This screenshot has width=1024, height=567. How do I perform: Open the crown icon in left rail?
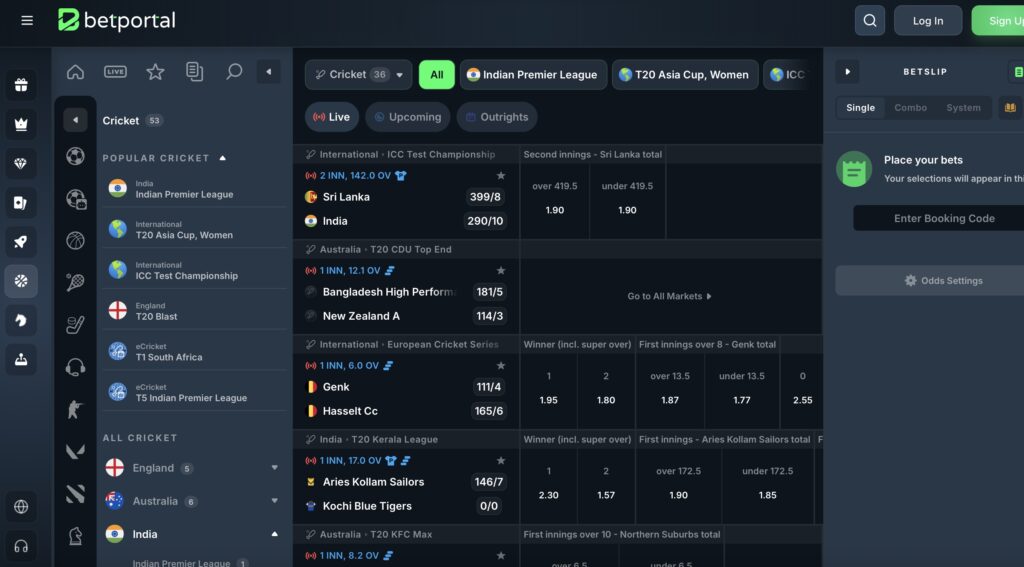pyautogui.click(x=21, y=124)
